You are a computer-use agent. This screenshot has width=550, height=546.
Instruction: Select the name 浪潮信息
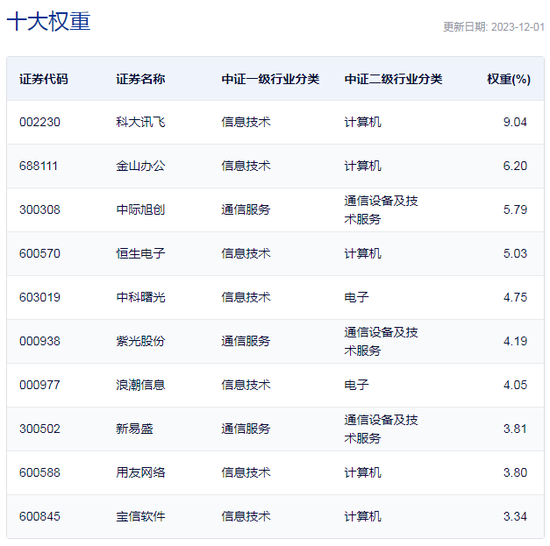(x=140, y=385)
